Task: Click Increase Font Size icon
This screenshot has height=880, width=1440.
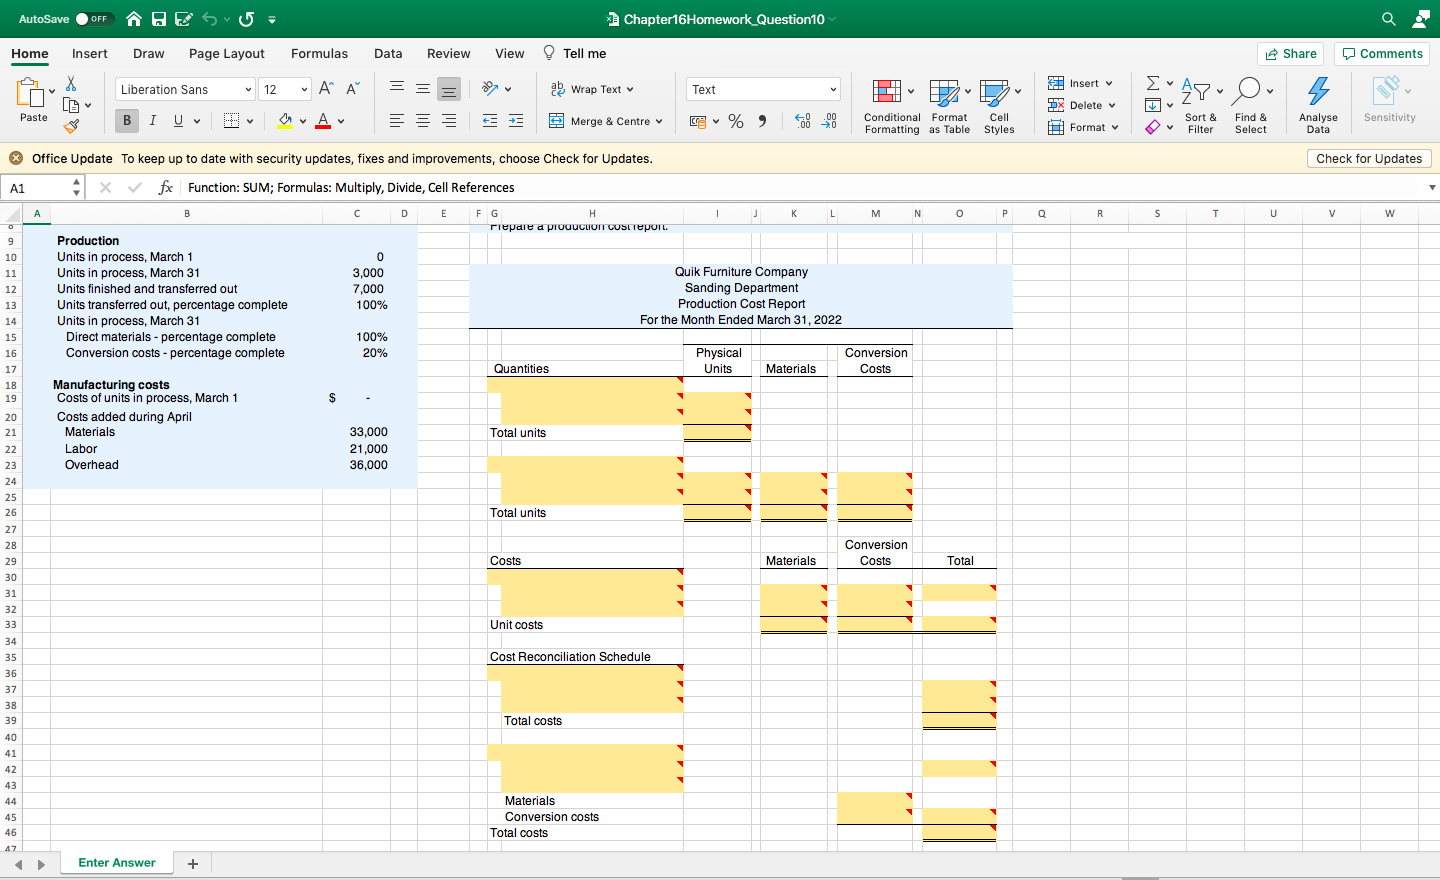Action: click(326, 89)
